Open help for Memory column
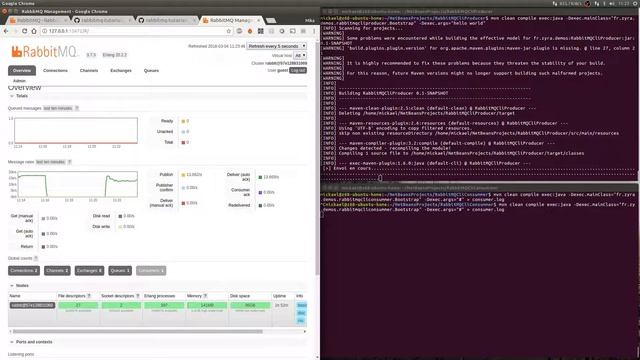The width and height of the screenshot is (640, 360). coord(205,296)
